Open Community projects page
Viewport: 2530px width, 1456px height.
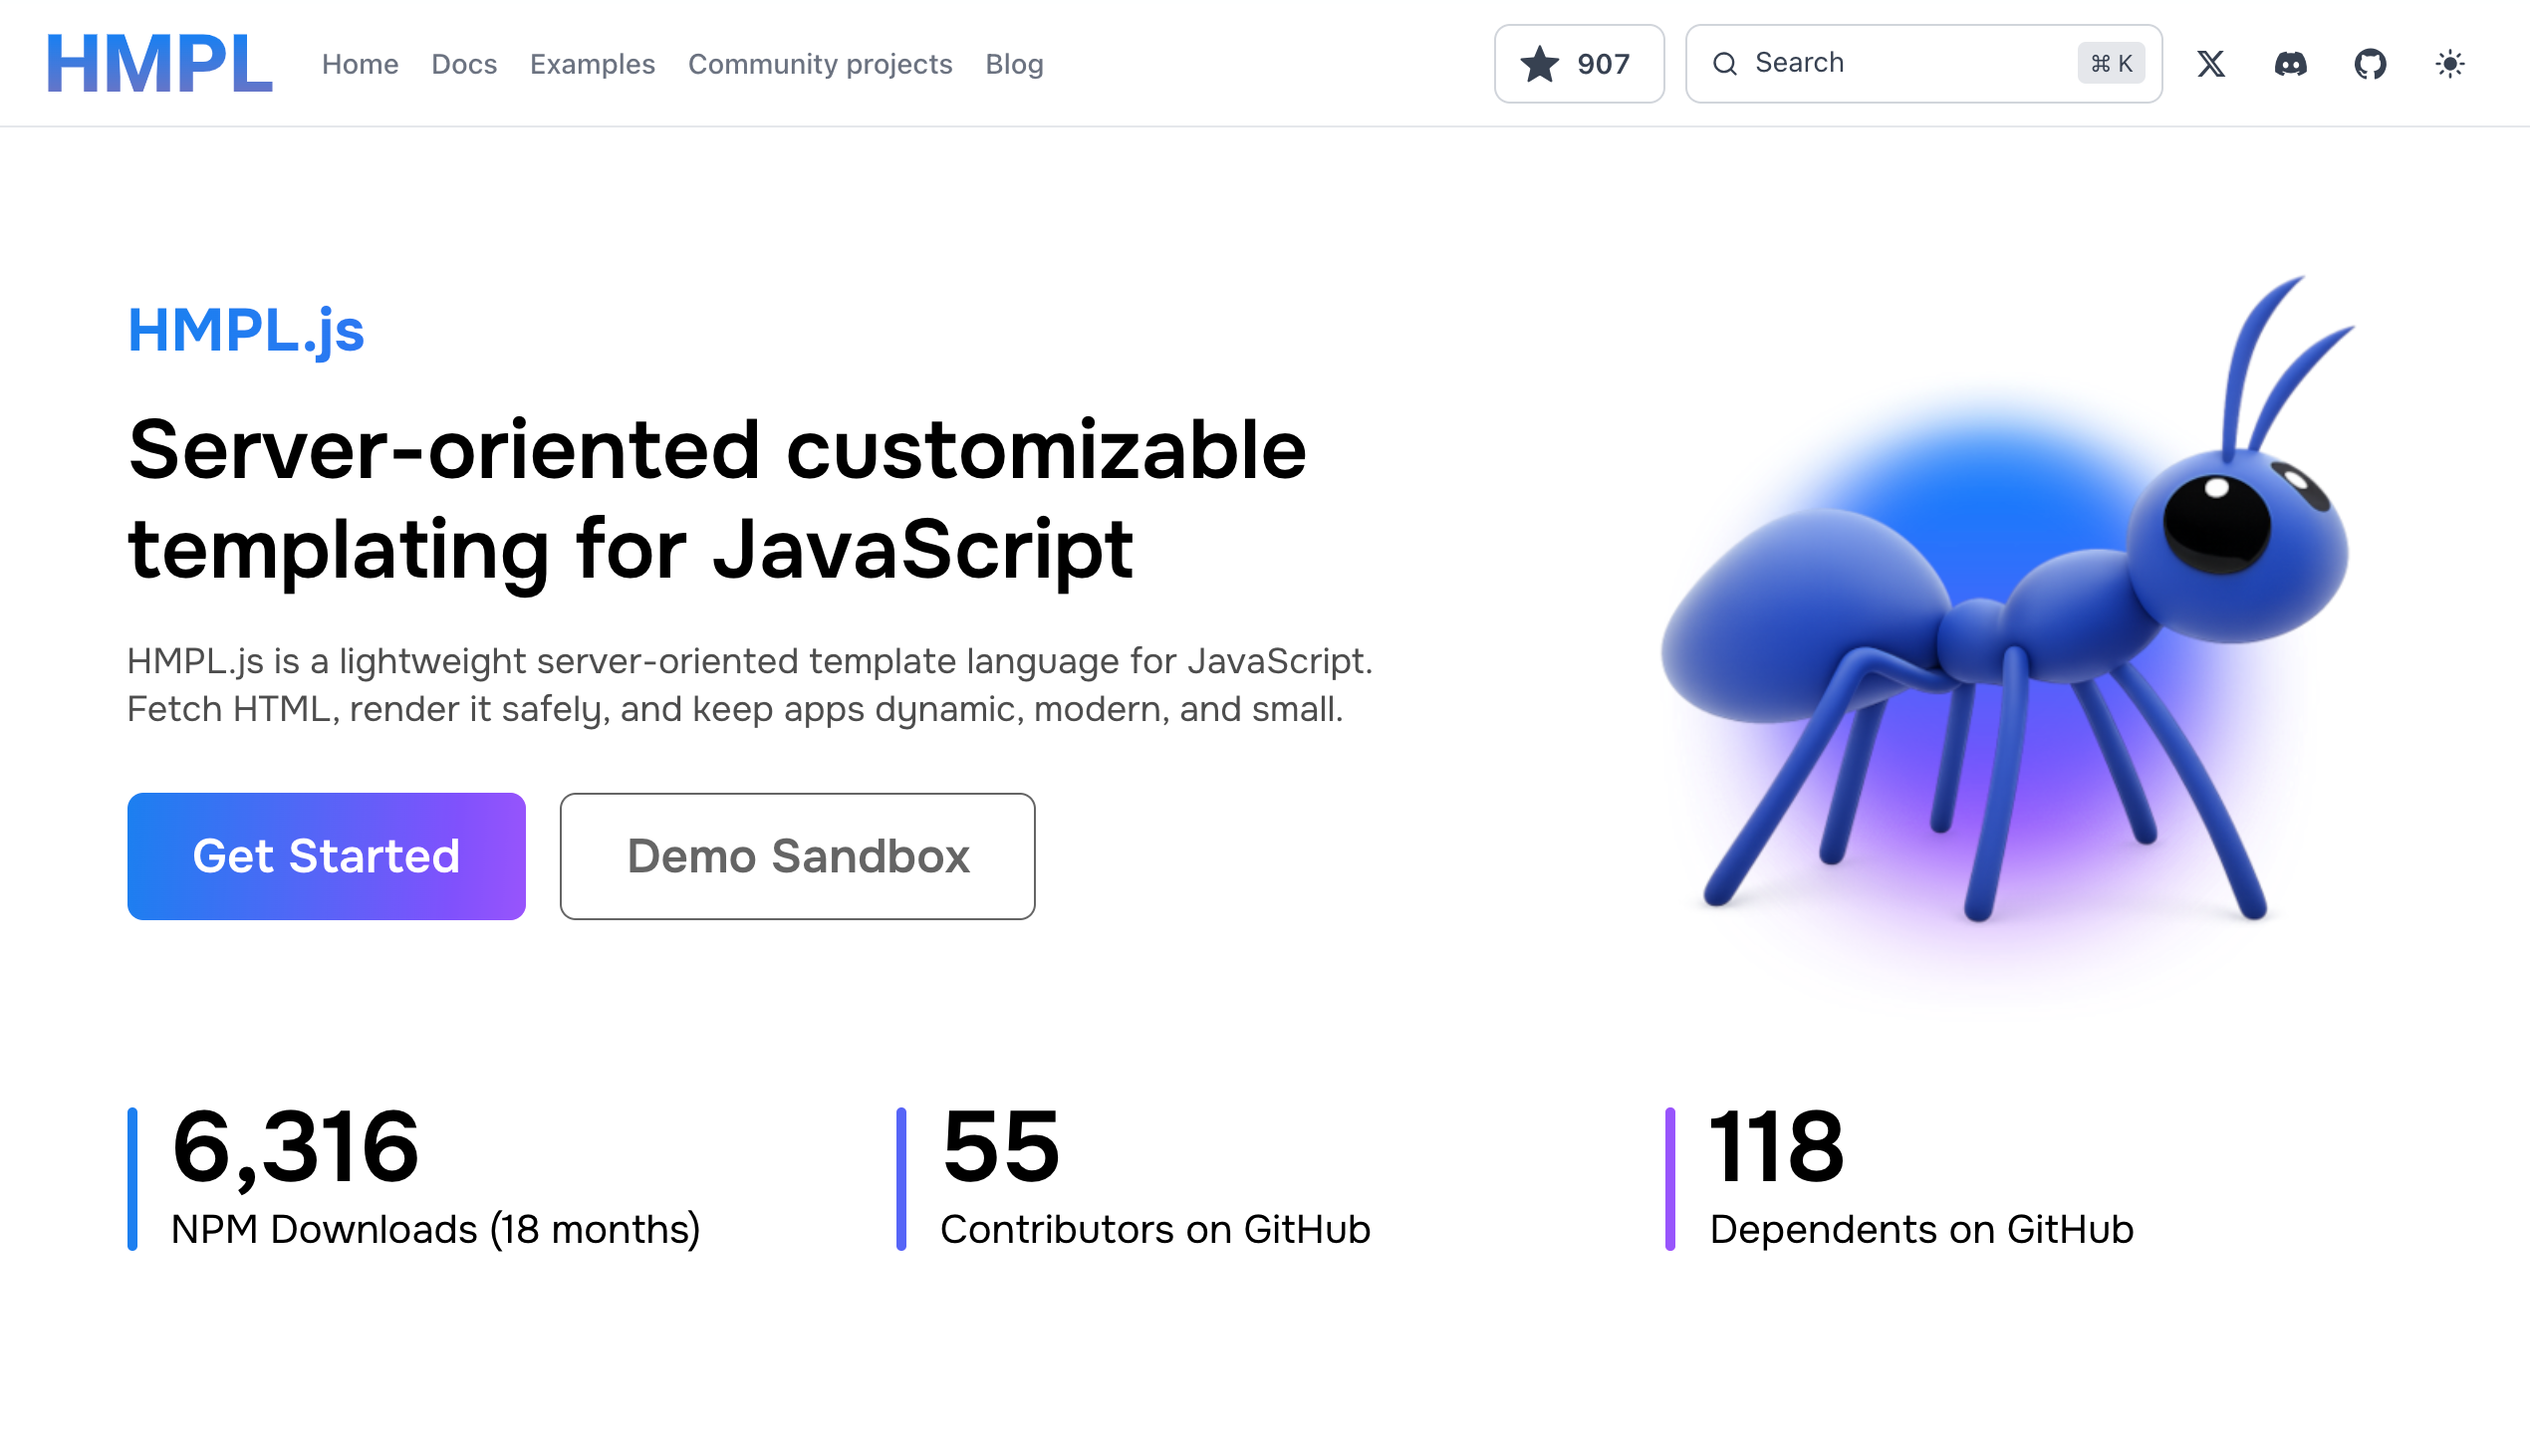(819, 64)
